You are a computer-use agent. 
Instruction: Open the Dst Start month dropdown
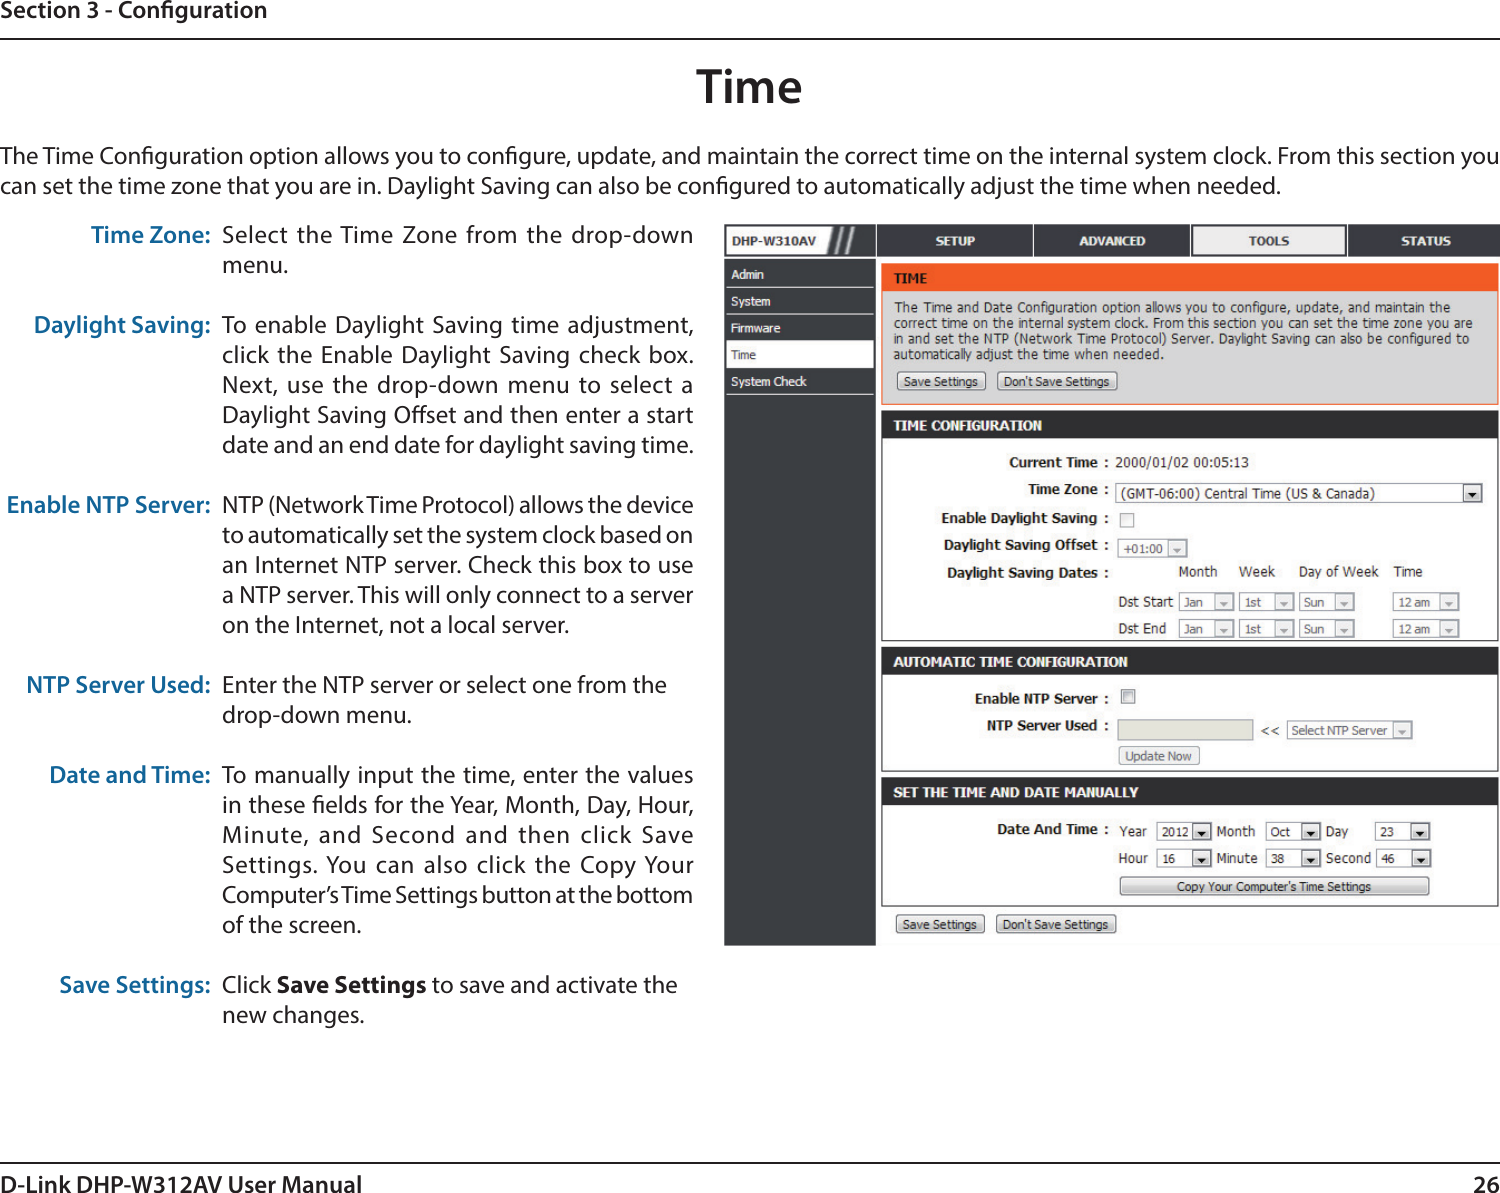coord(1205,602)
